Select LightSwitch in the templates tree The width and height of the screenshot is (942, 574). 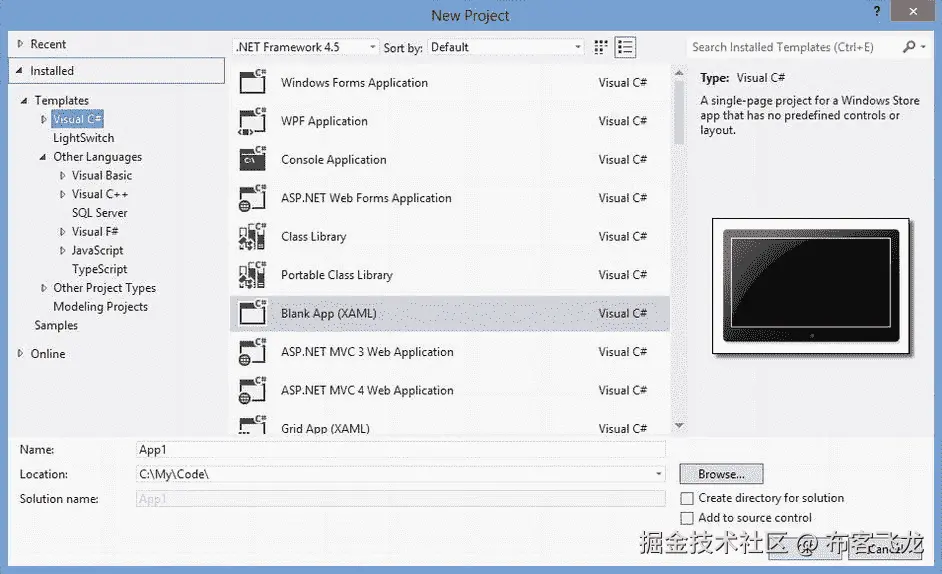[x=84, y=138]
